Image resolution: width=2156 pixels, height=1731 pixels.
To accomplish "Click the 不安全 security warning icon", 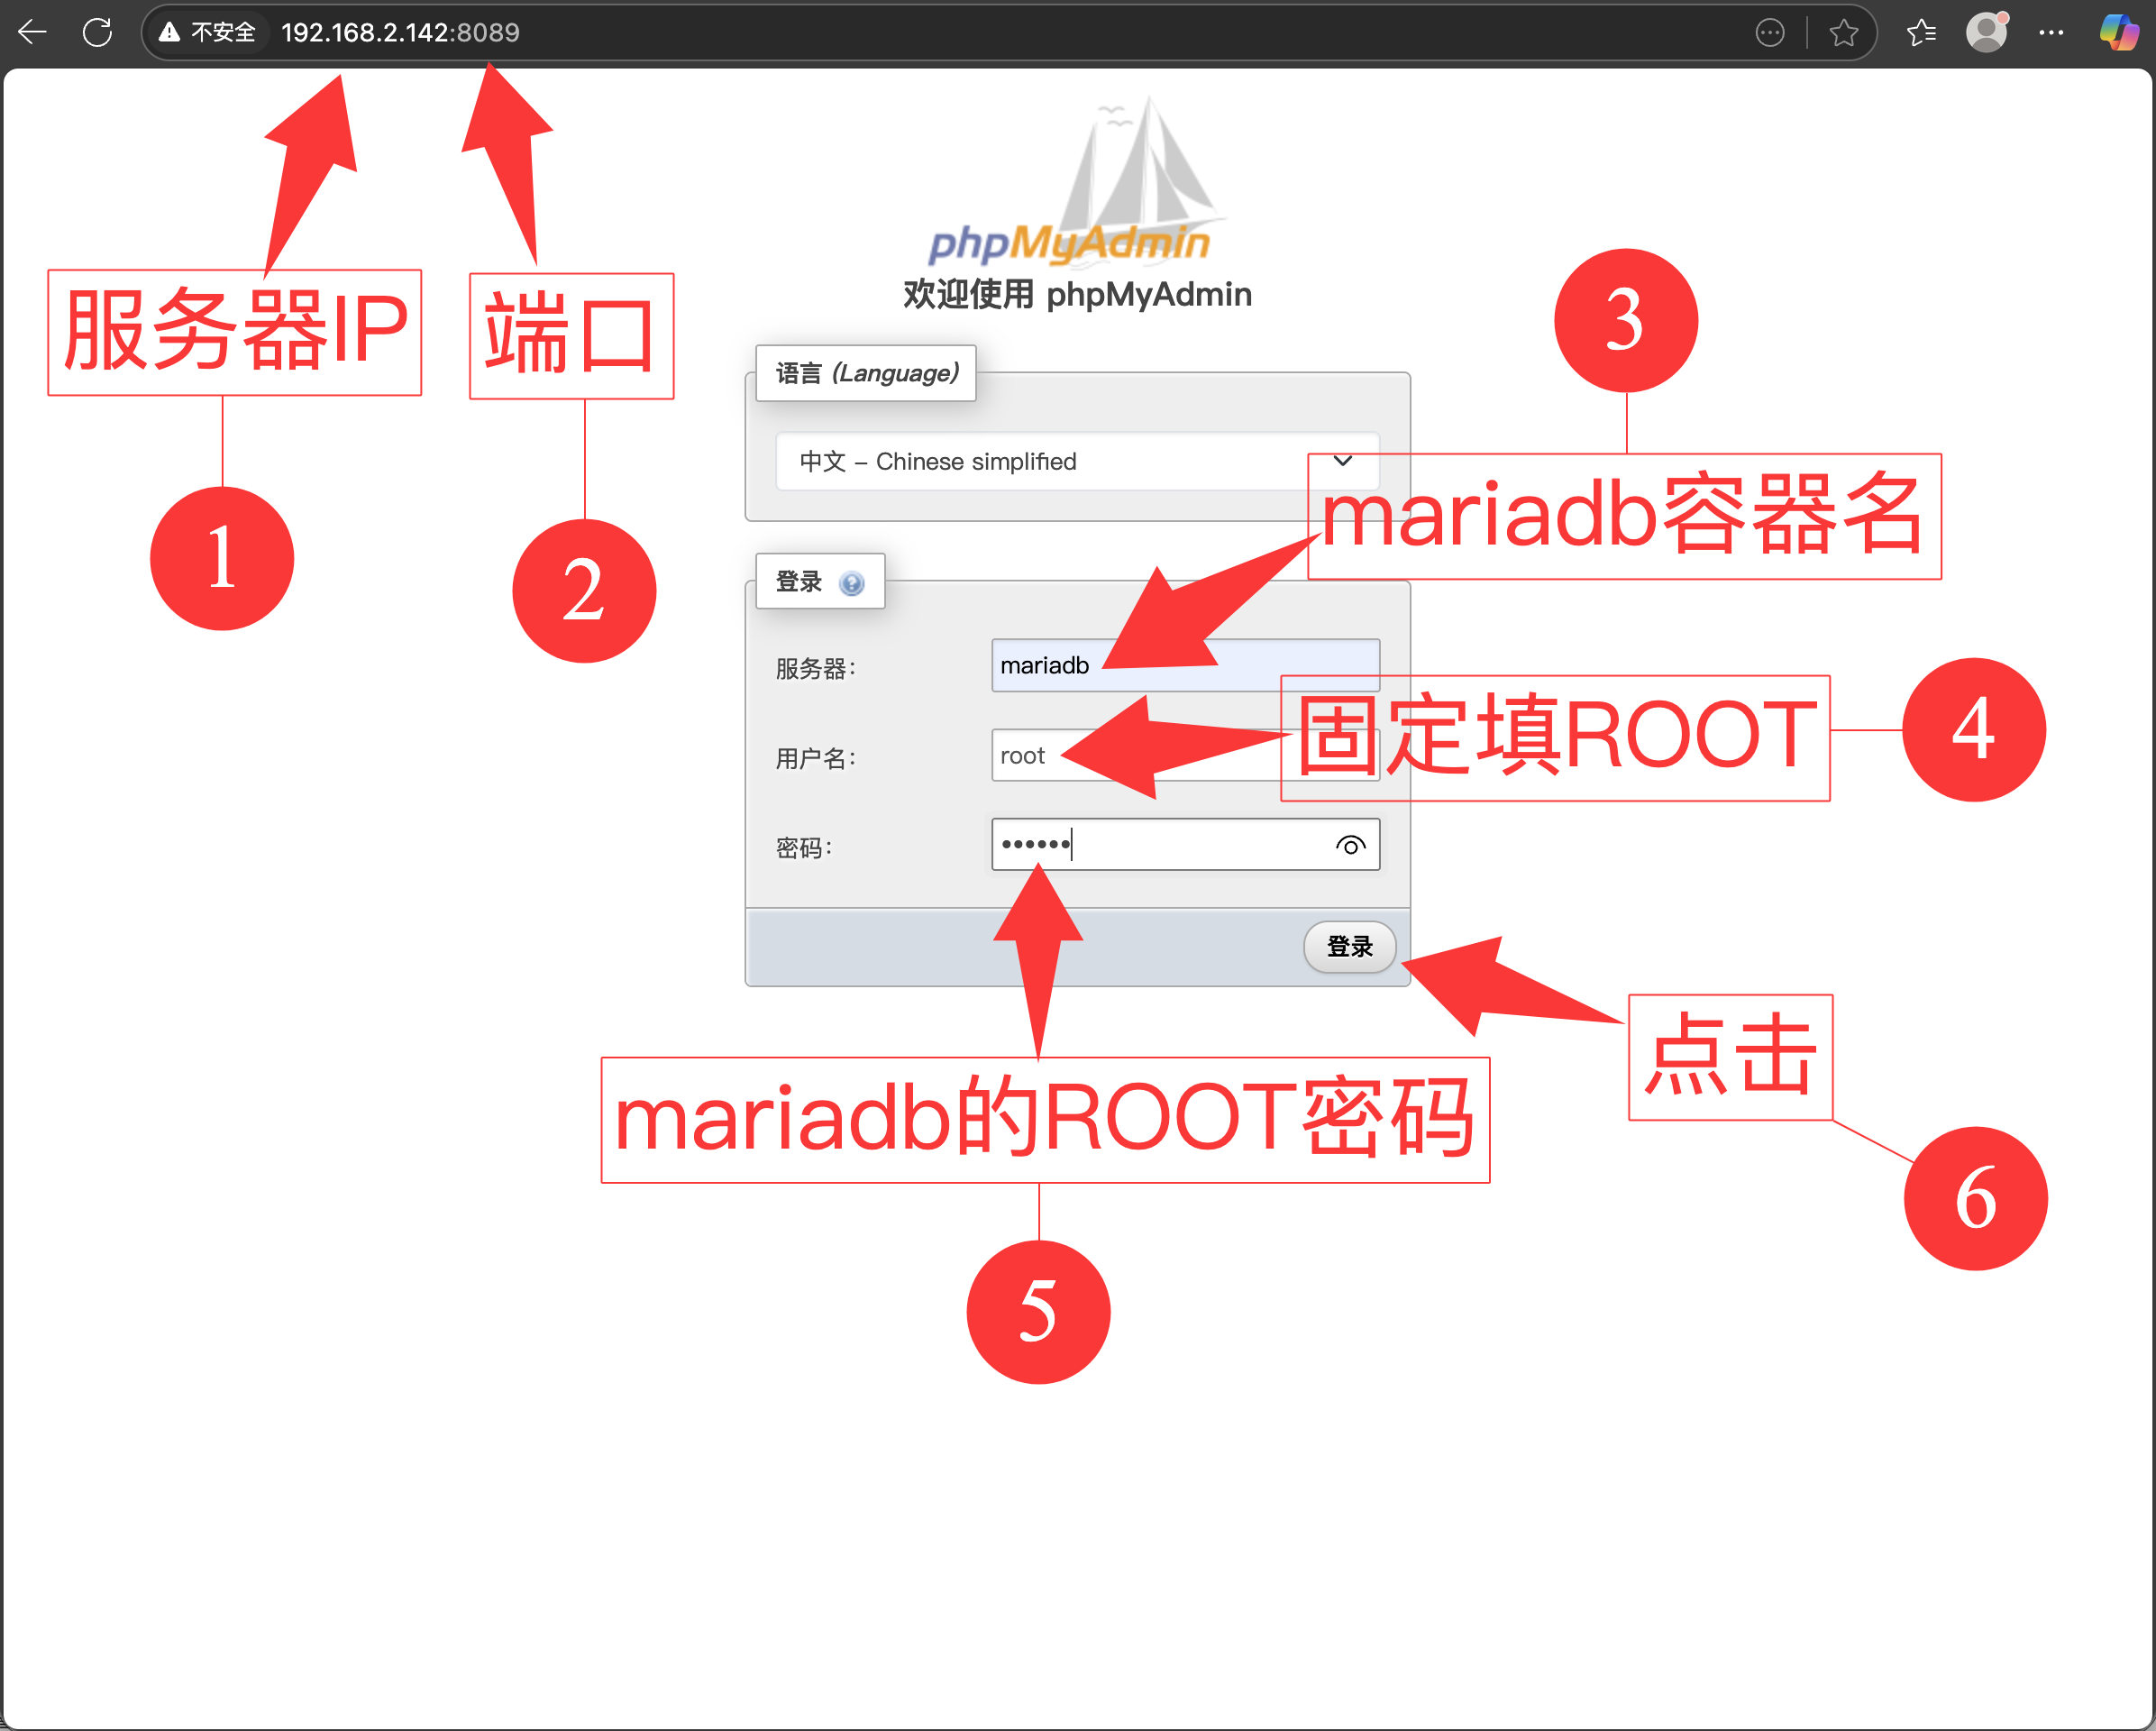I will [x=170, y=33].
